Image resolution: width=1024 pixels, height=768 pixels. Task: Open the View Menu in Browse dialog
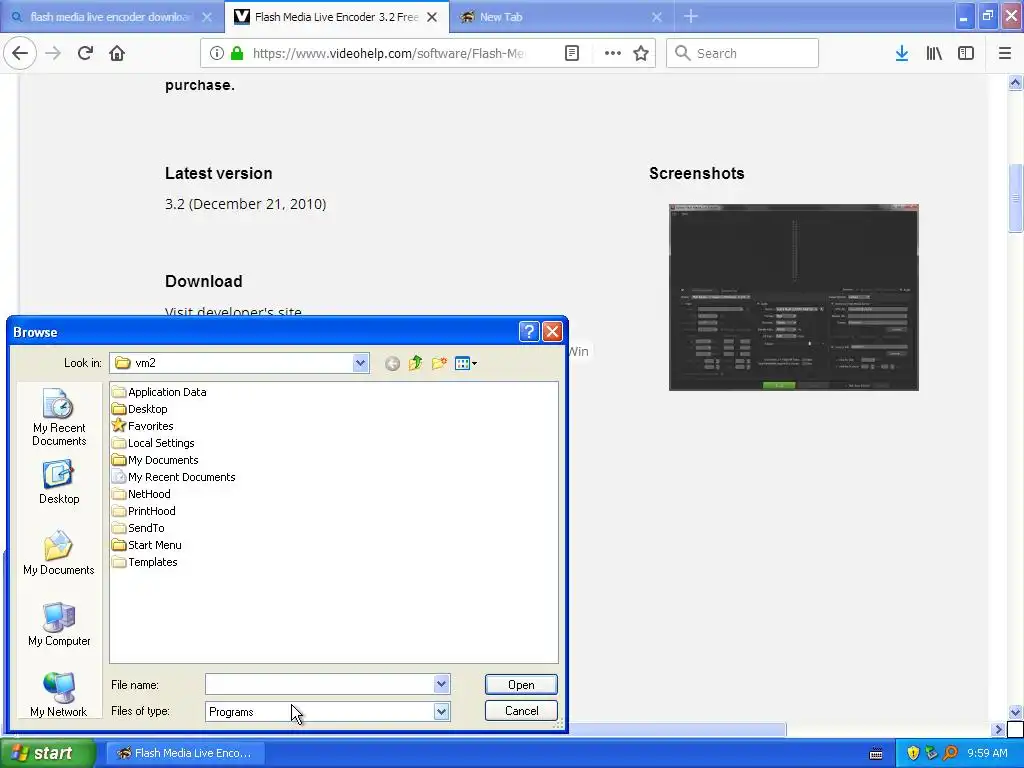tap(466, 363)
